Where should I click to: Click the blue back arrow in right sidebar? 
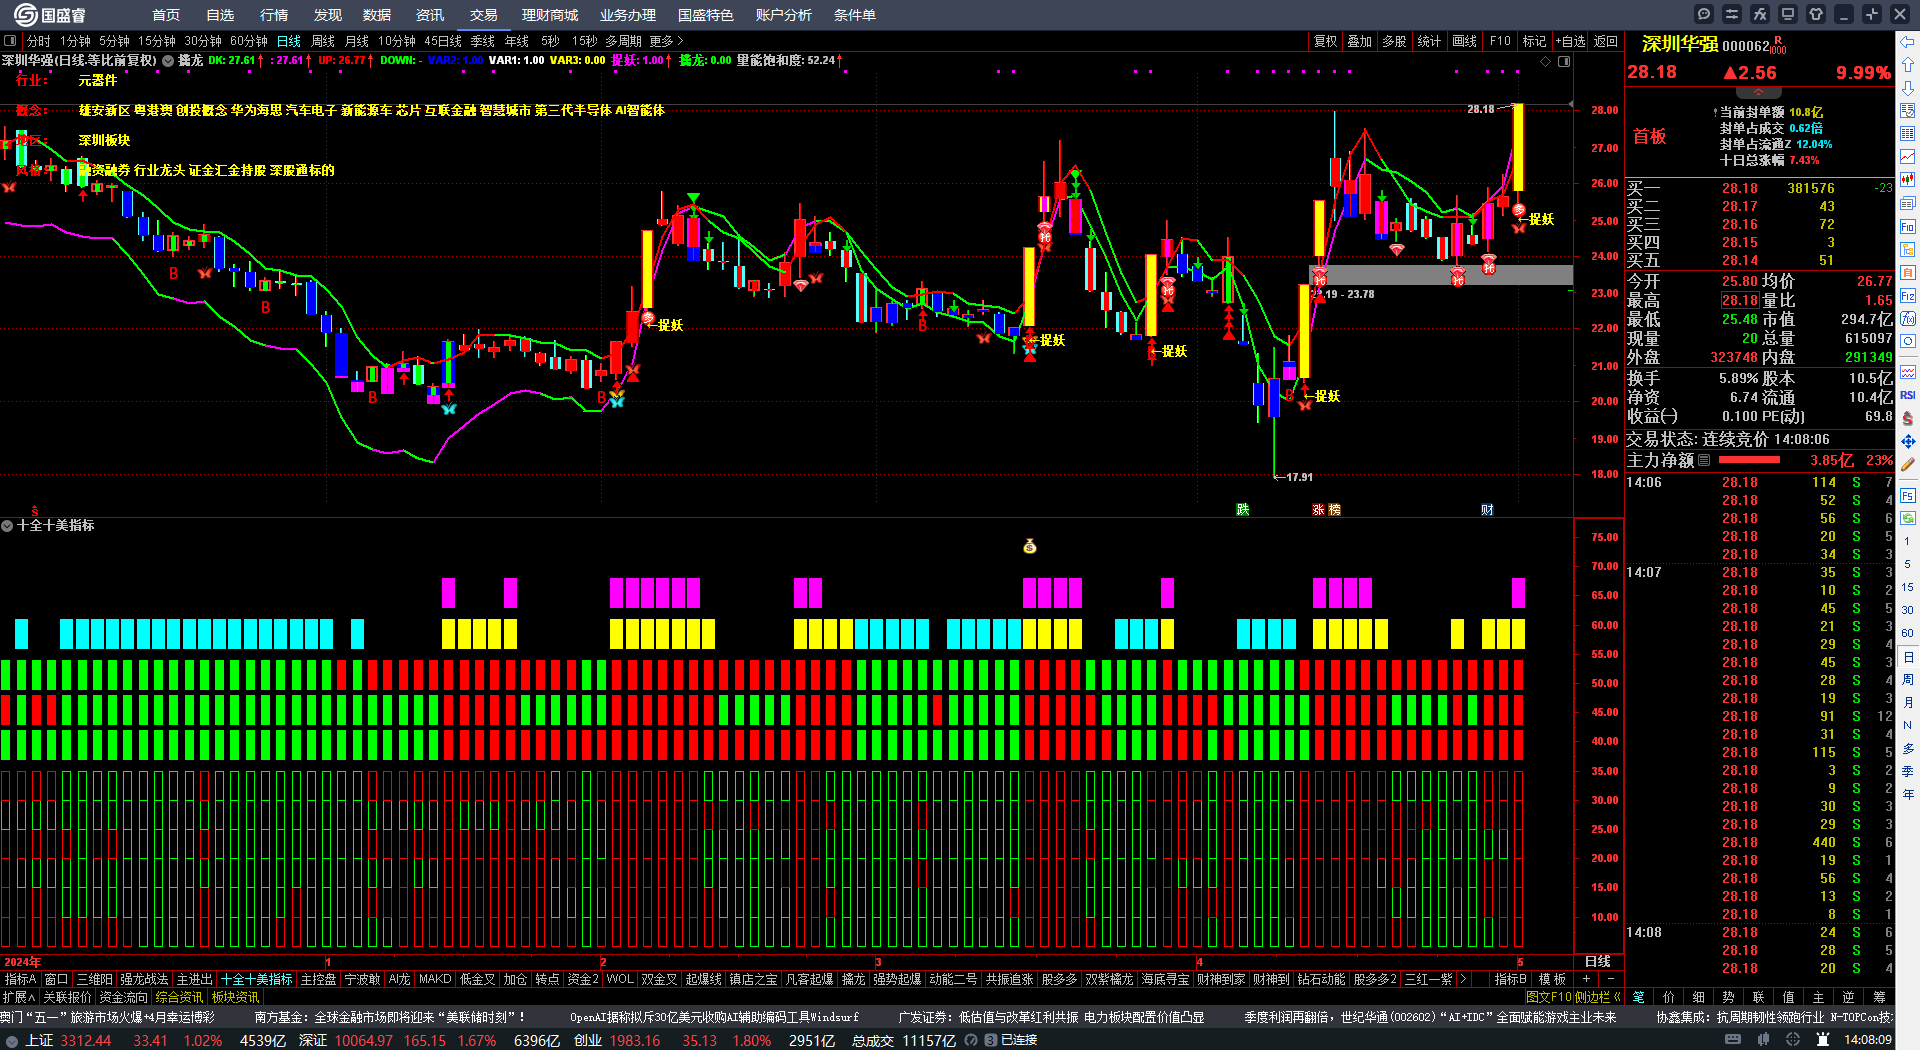(1908, 42)
